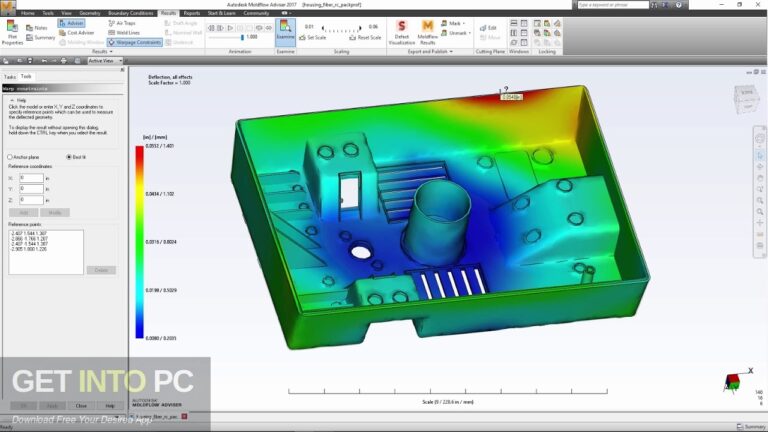
Task: Click the Modify reference point button
Action: pos(55,213)
